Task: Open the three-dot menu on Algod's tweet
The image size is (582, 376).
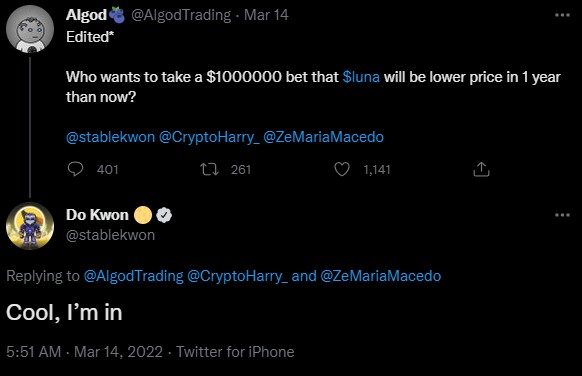Action: (562, 15)
